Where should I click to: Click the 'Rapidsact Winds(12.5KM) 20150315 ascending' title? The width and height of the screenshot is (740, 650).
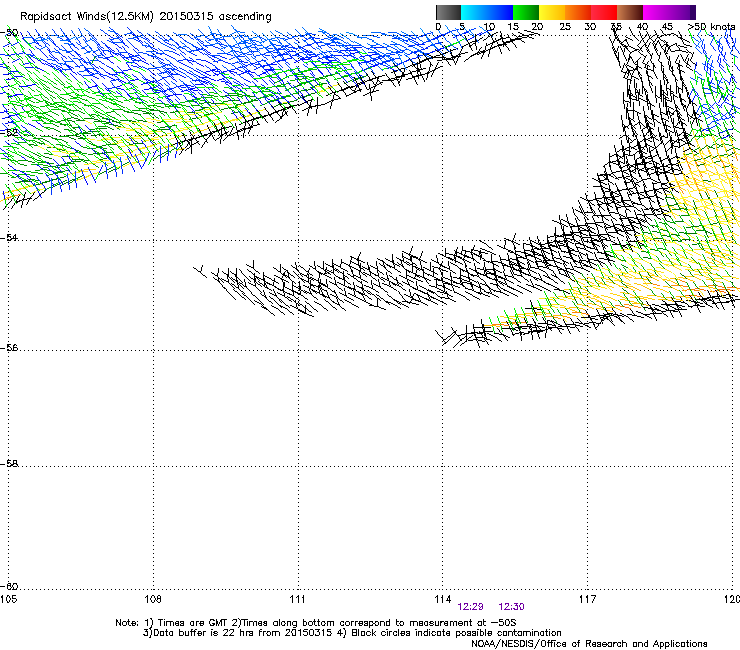146,17
